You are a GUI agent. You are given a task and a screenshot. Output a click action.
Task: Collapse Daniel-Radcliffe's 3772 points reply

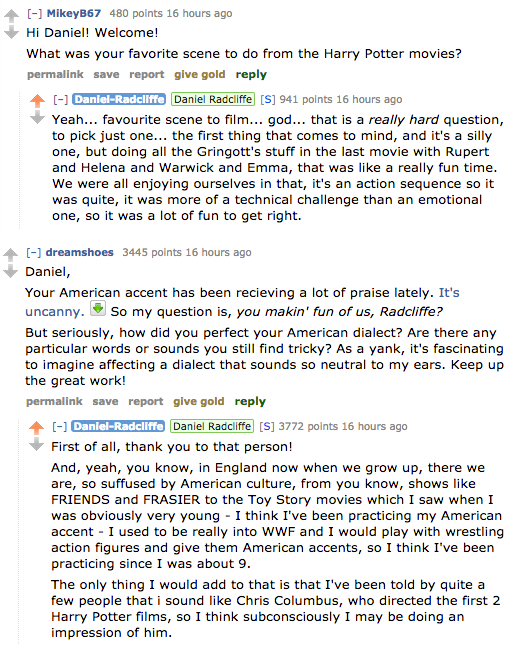pos(60,427)
